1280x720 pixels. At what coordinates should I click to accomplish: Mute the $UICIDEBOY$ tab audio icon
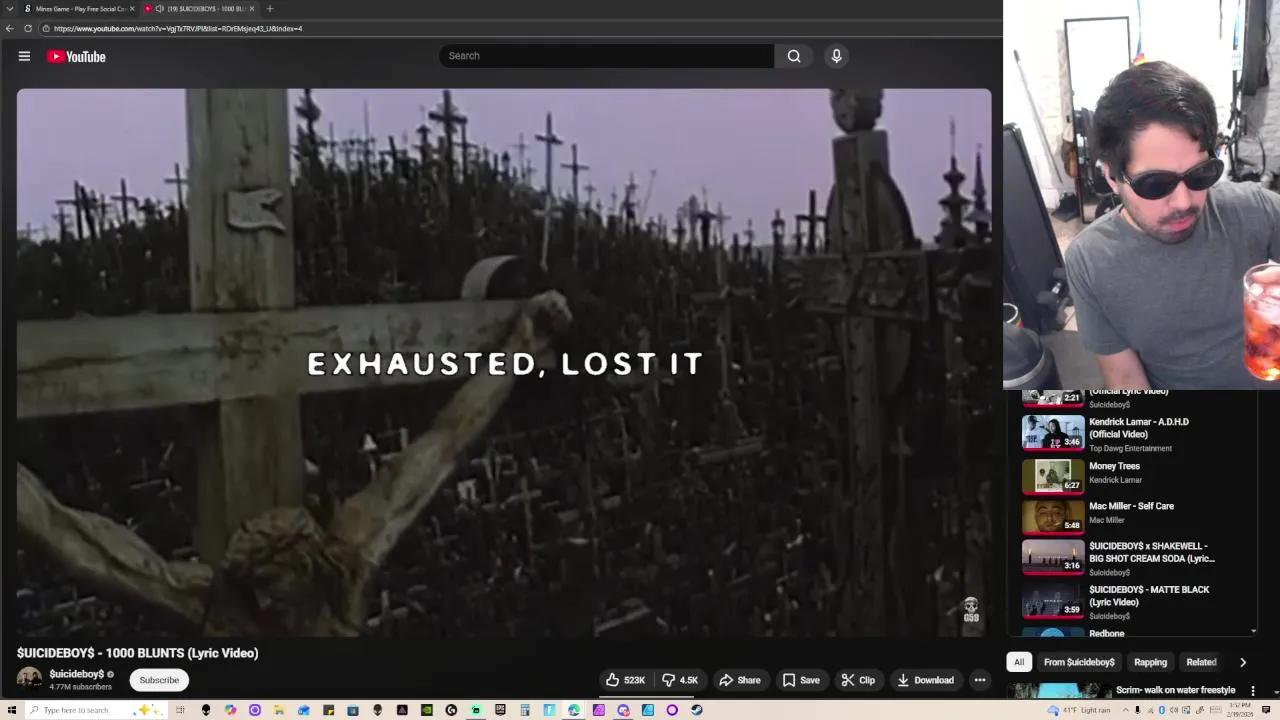[x=159, y=8]
